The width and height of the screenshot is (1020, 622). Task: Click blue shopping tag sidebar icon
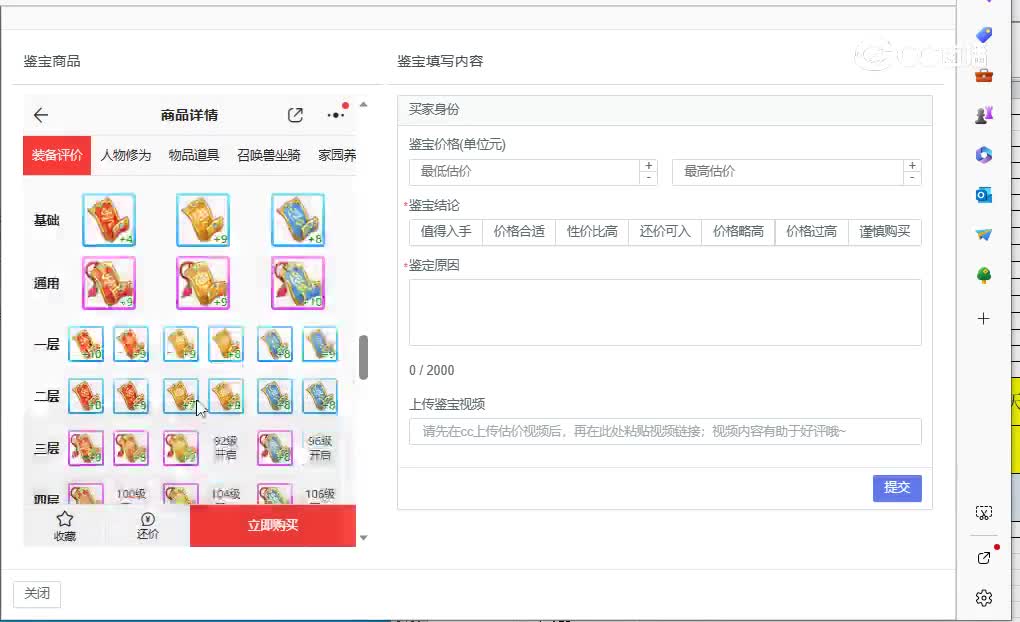[x=984, y=34]
